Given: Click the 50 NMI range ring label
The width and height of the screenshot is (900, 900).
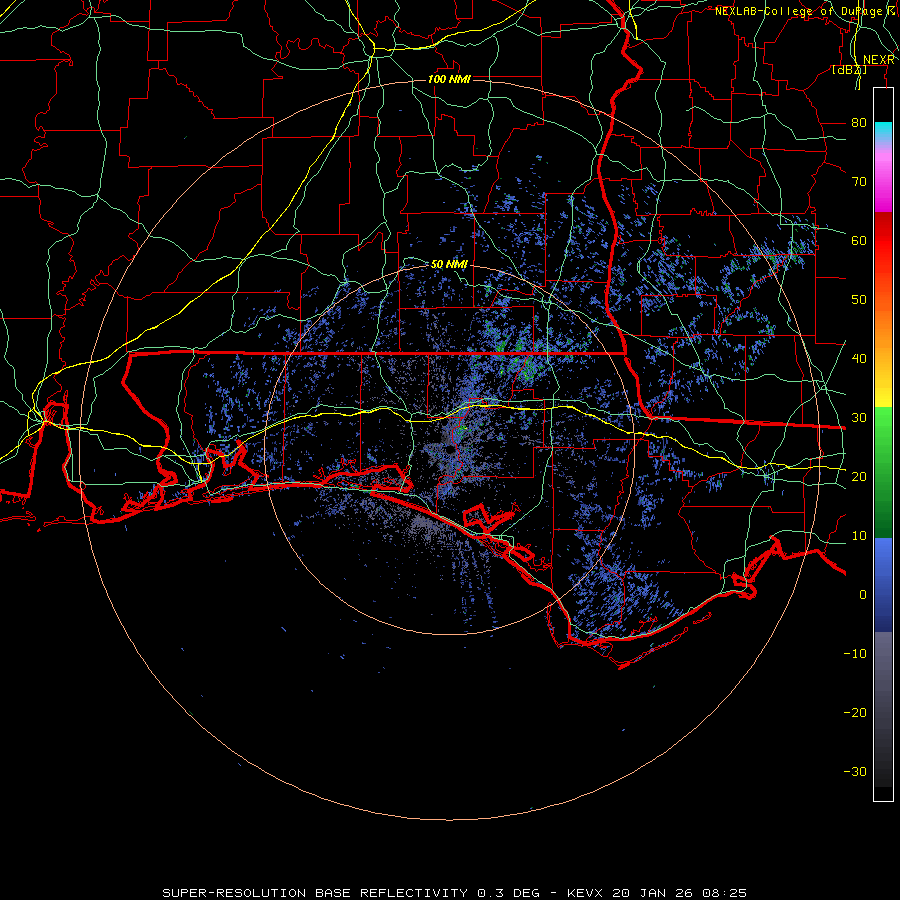Looking at the screenshot, I should 449,264.
